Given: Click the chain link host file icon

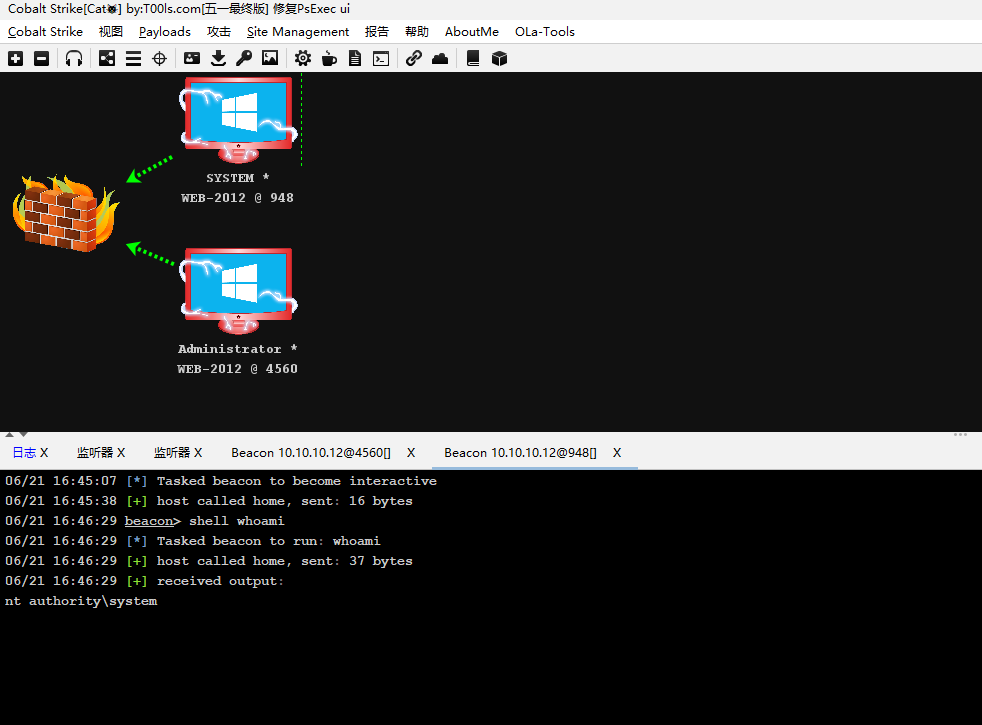Looking at the screenshot, I should [x=413, y=59].
